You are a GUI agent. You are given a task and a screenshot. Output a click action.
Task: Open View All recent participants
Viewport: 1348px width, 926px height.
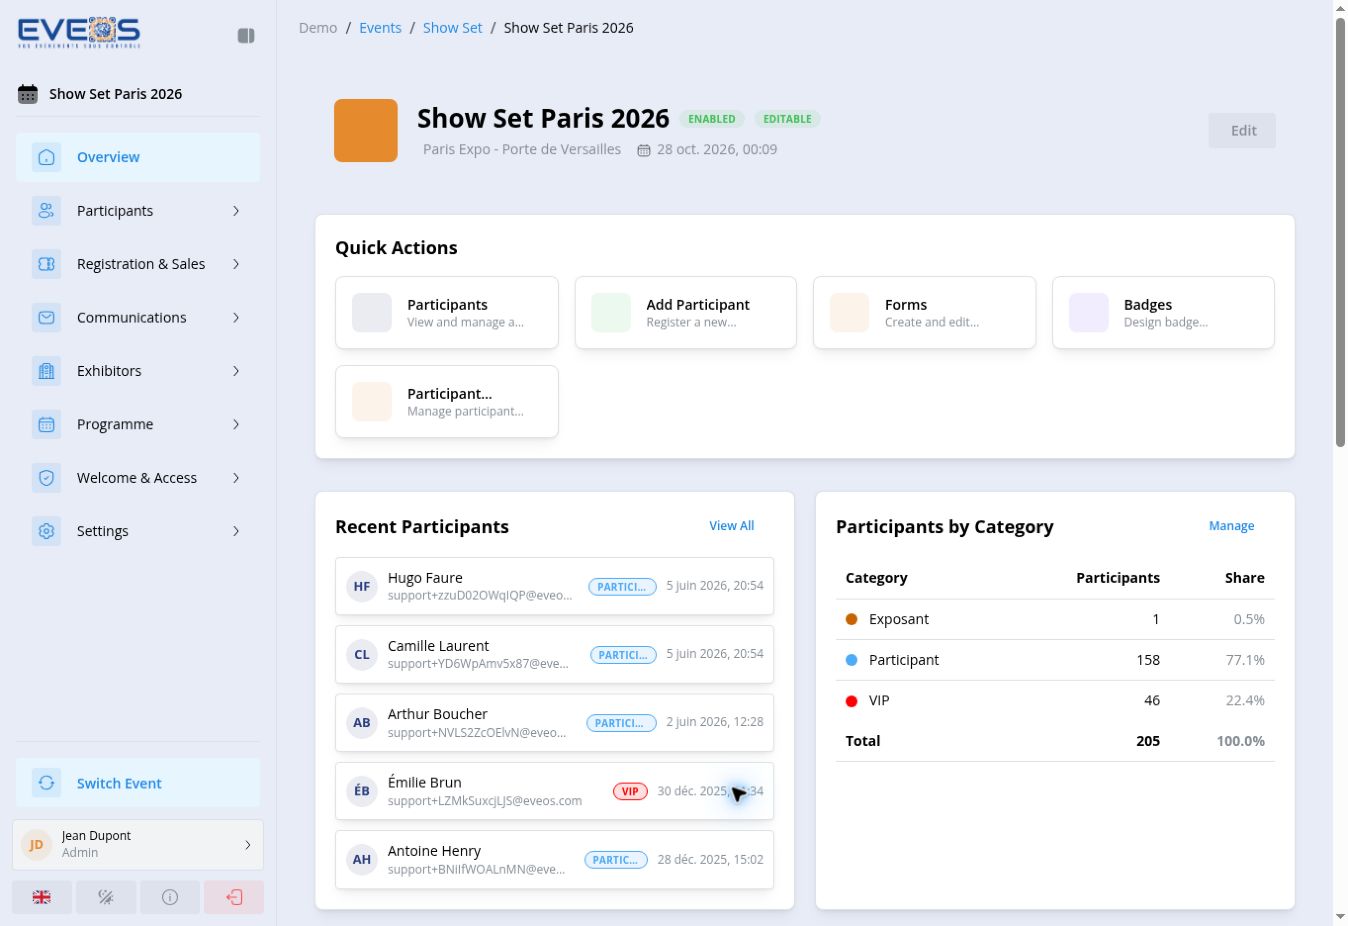click(732, 526)
